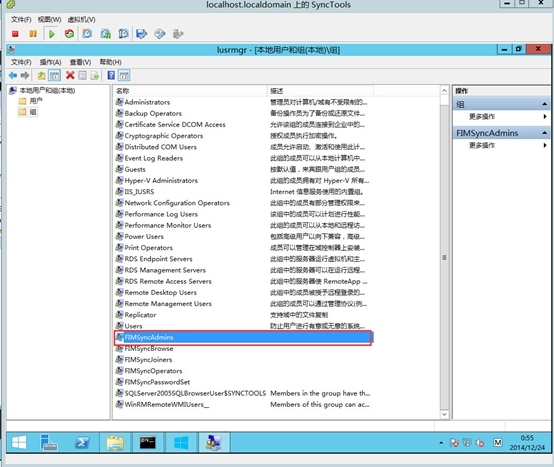
Task: Select Network Configuration Operators group
Action: 177,203
